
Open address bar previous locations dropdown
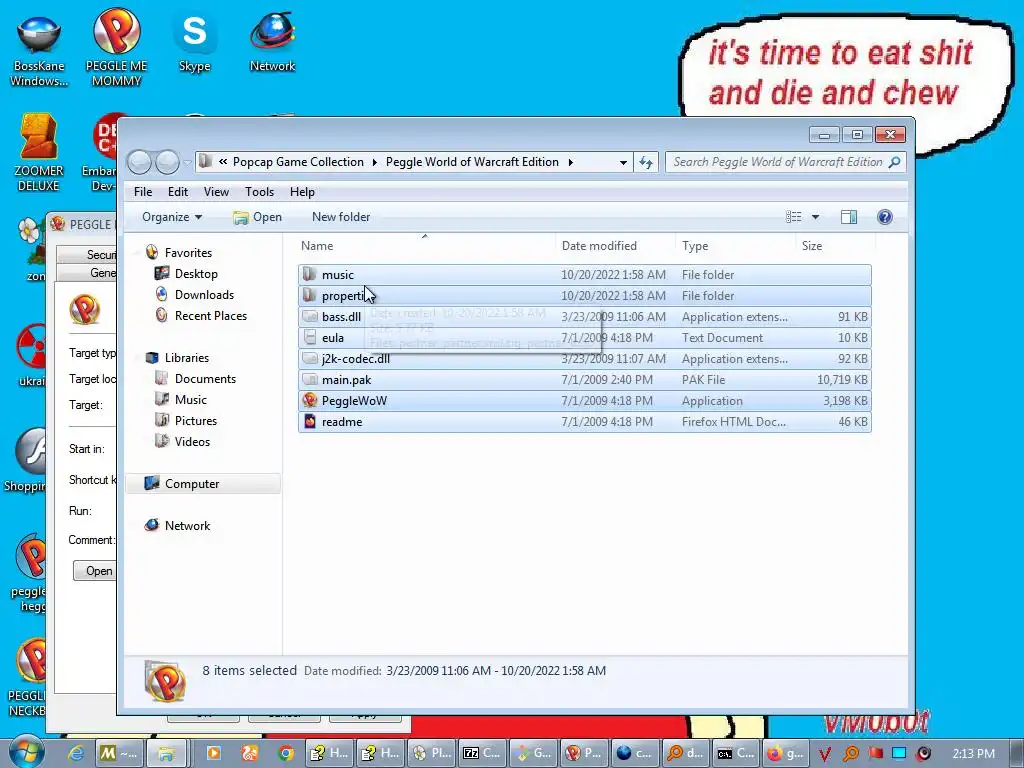point(623,162)
